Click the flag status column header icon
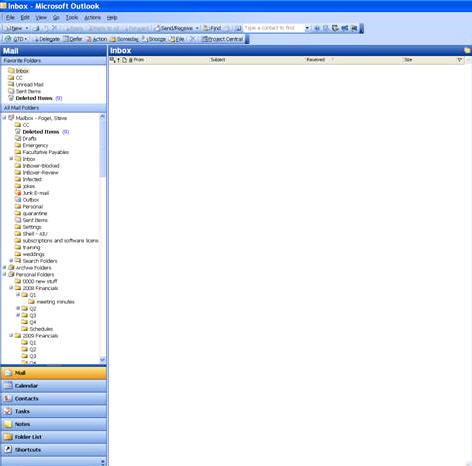This screenshot has height=466, width=472. click(460, 60)
